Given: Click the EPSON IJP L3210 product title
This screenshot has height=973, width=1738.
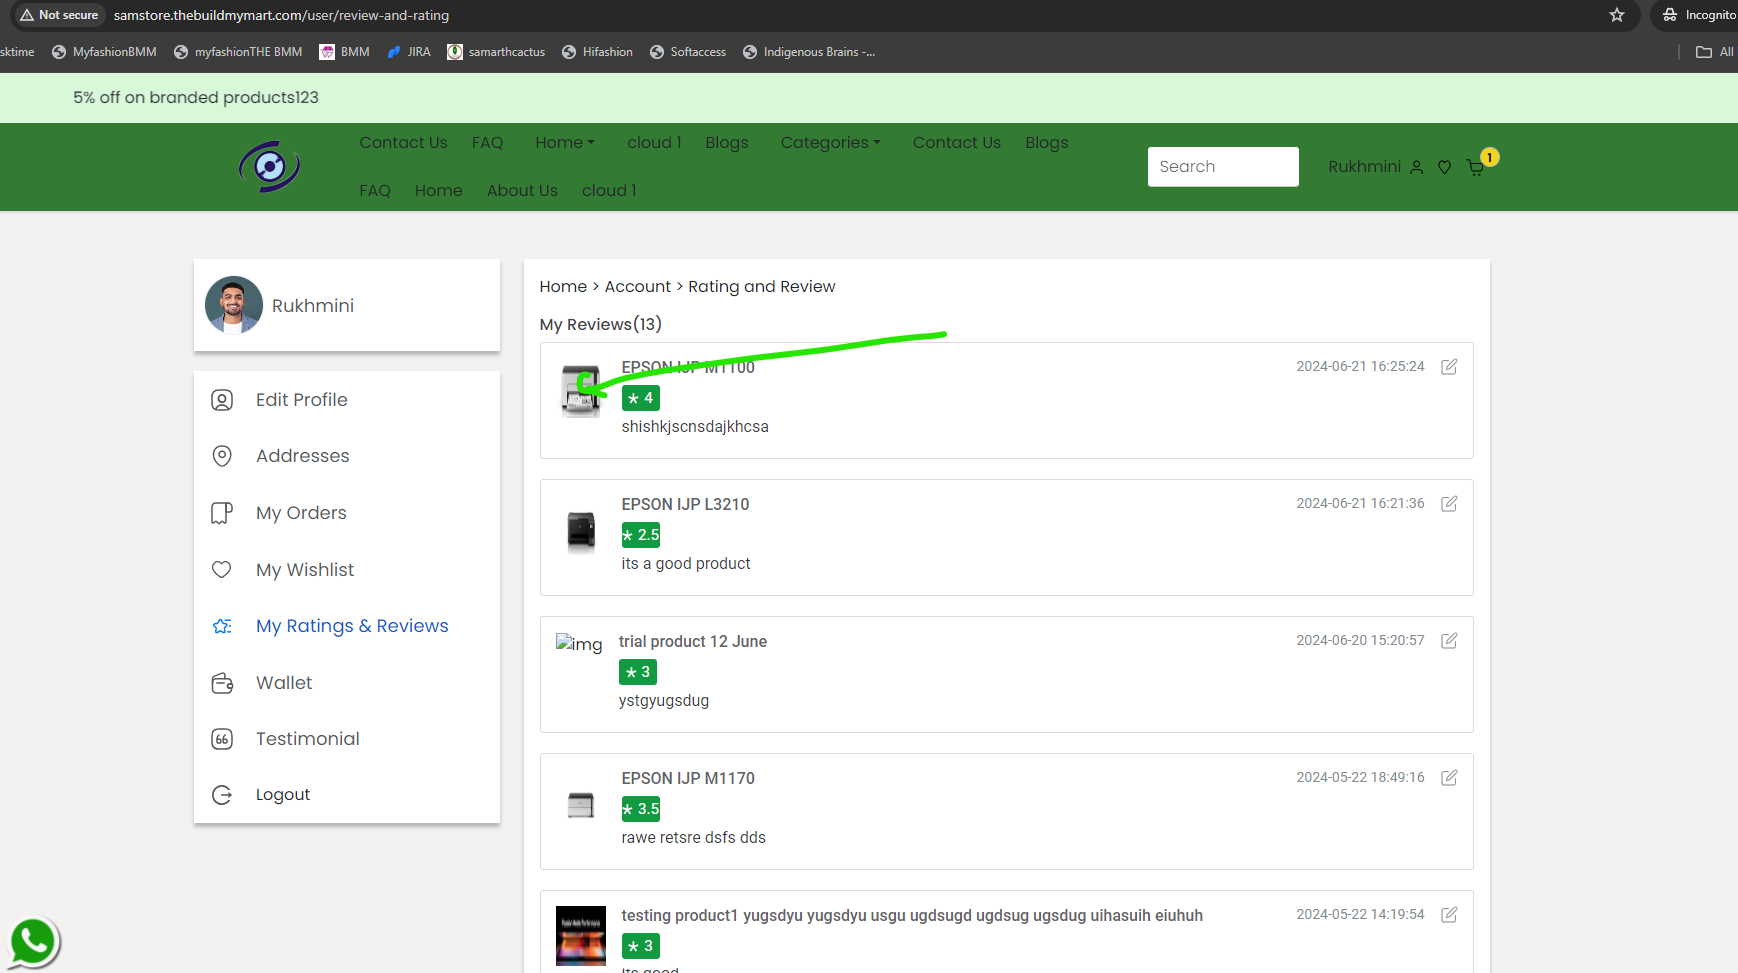Looking at the screenshot, I should point(685,505).
